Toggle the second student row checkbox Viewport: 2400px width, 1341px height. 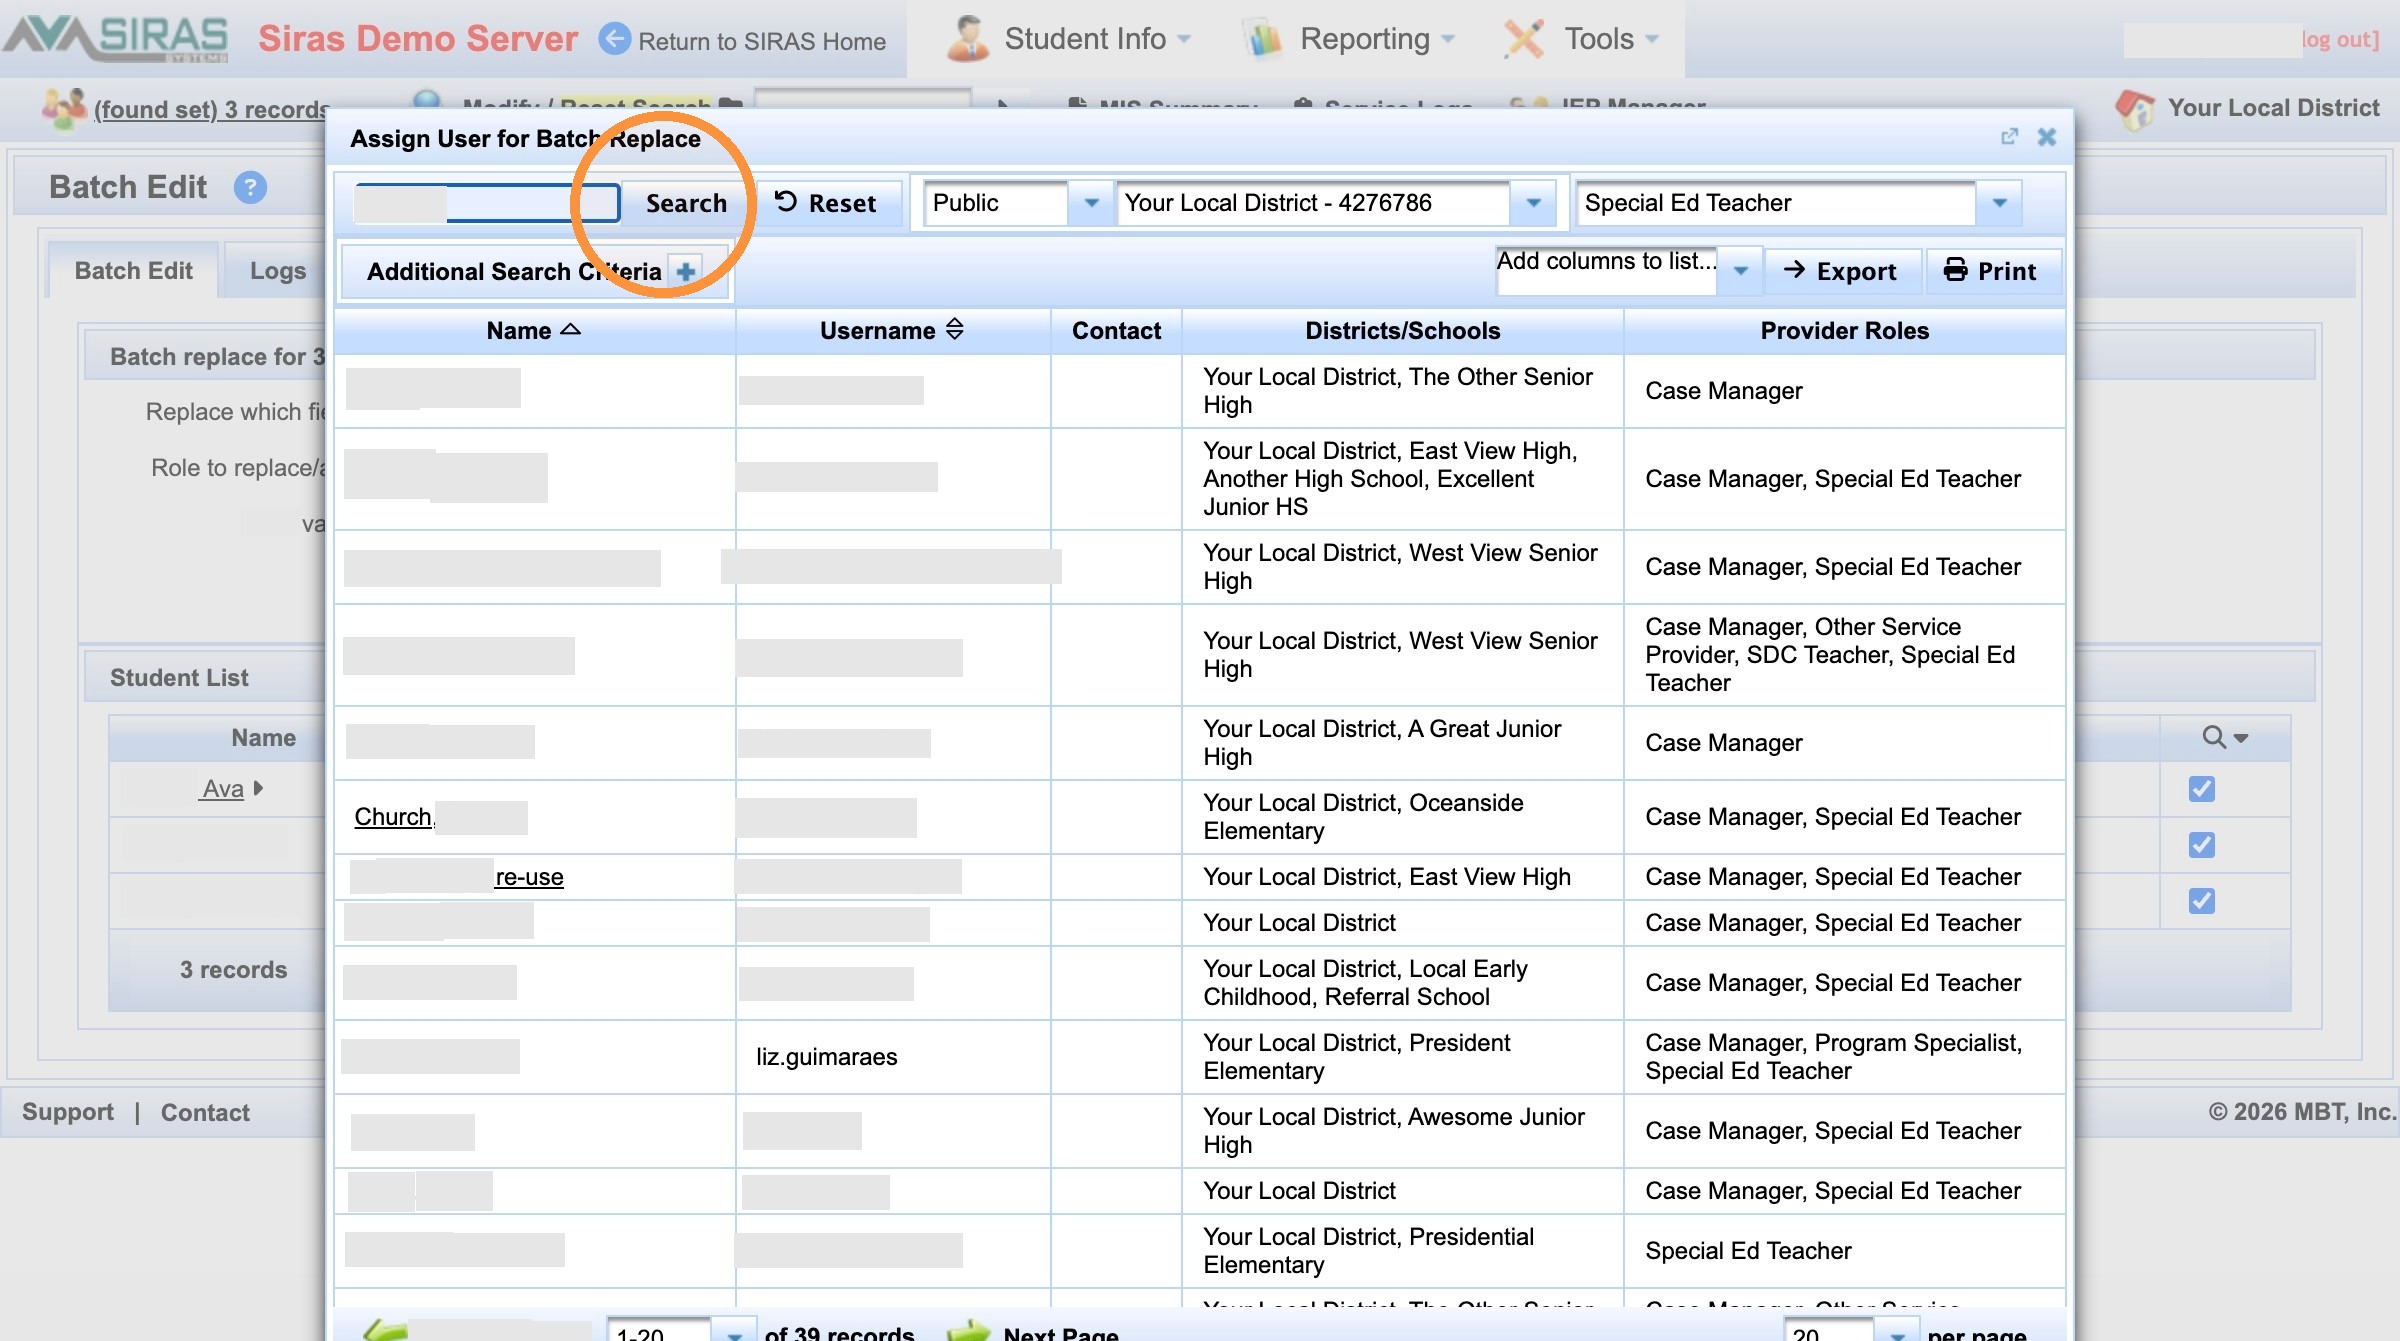pos(2201,845)
